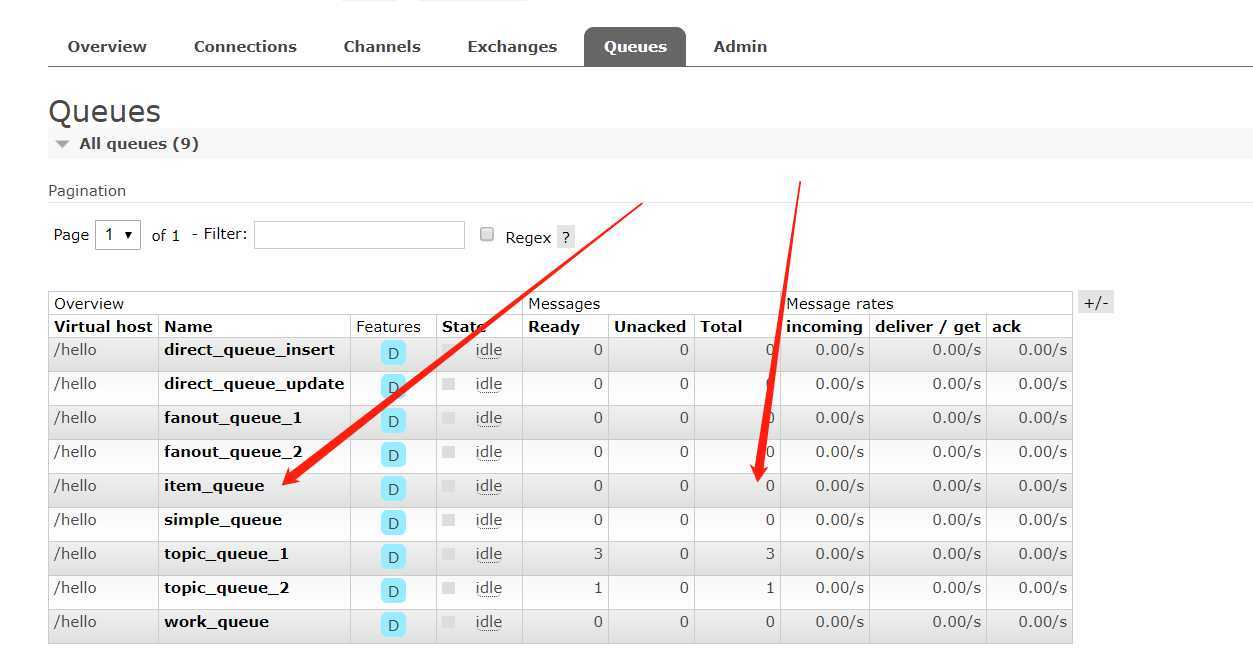This screenshot has width=1253, height=665.
Task: Click the idle state of work_queue
Action: pos(488,622)
